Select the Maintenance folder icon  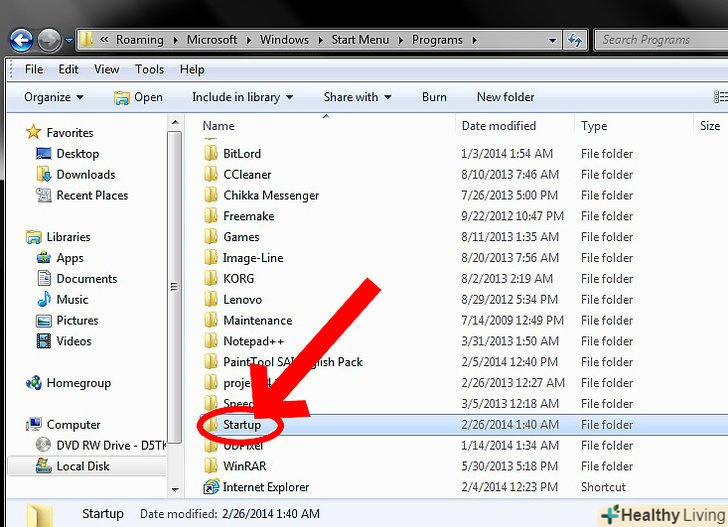pyautogui.click(x=211, y=320)
